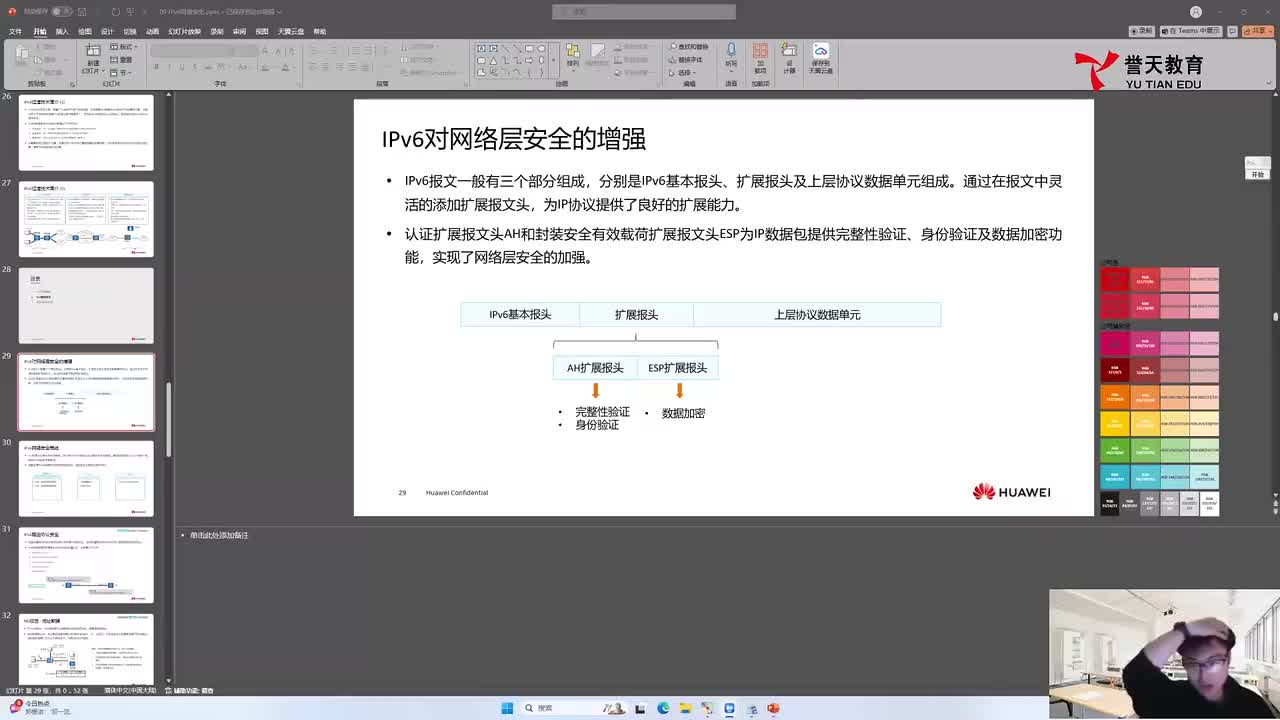Open the Windows Start menu
Viewport: 1280px width, 720px height.
(507, 708)
